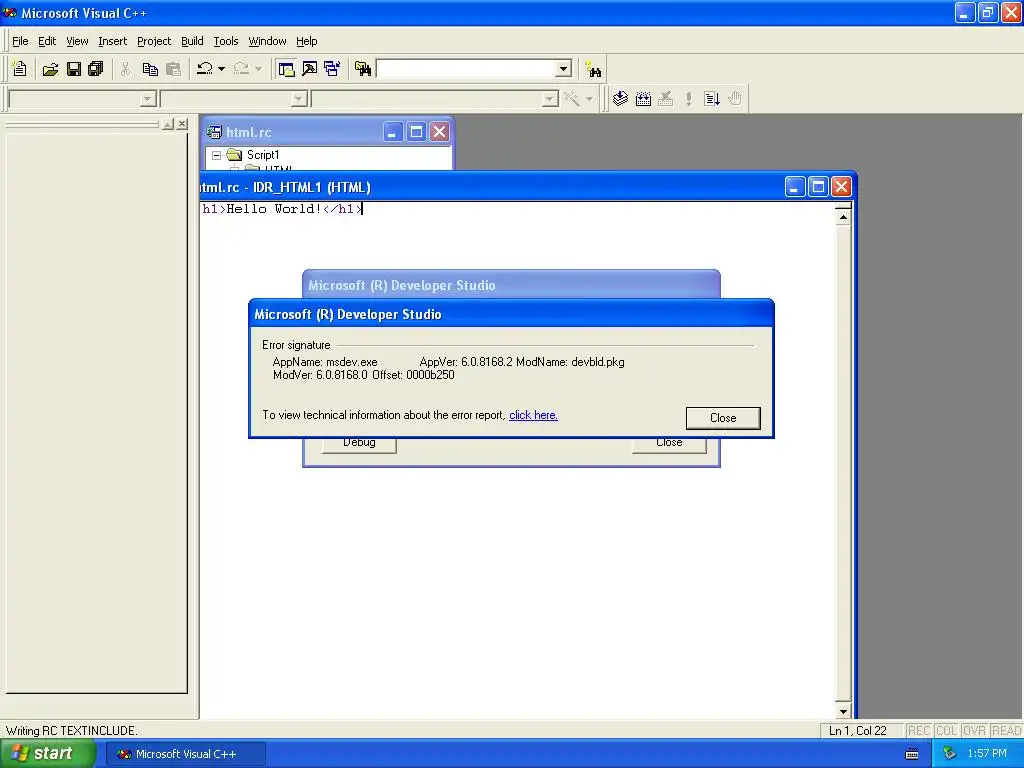Open the Window menu
The image size is (1024, 768).
(267, 41)
